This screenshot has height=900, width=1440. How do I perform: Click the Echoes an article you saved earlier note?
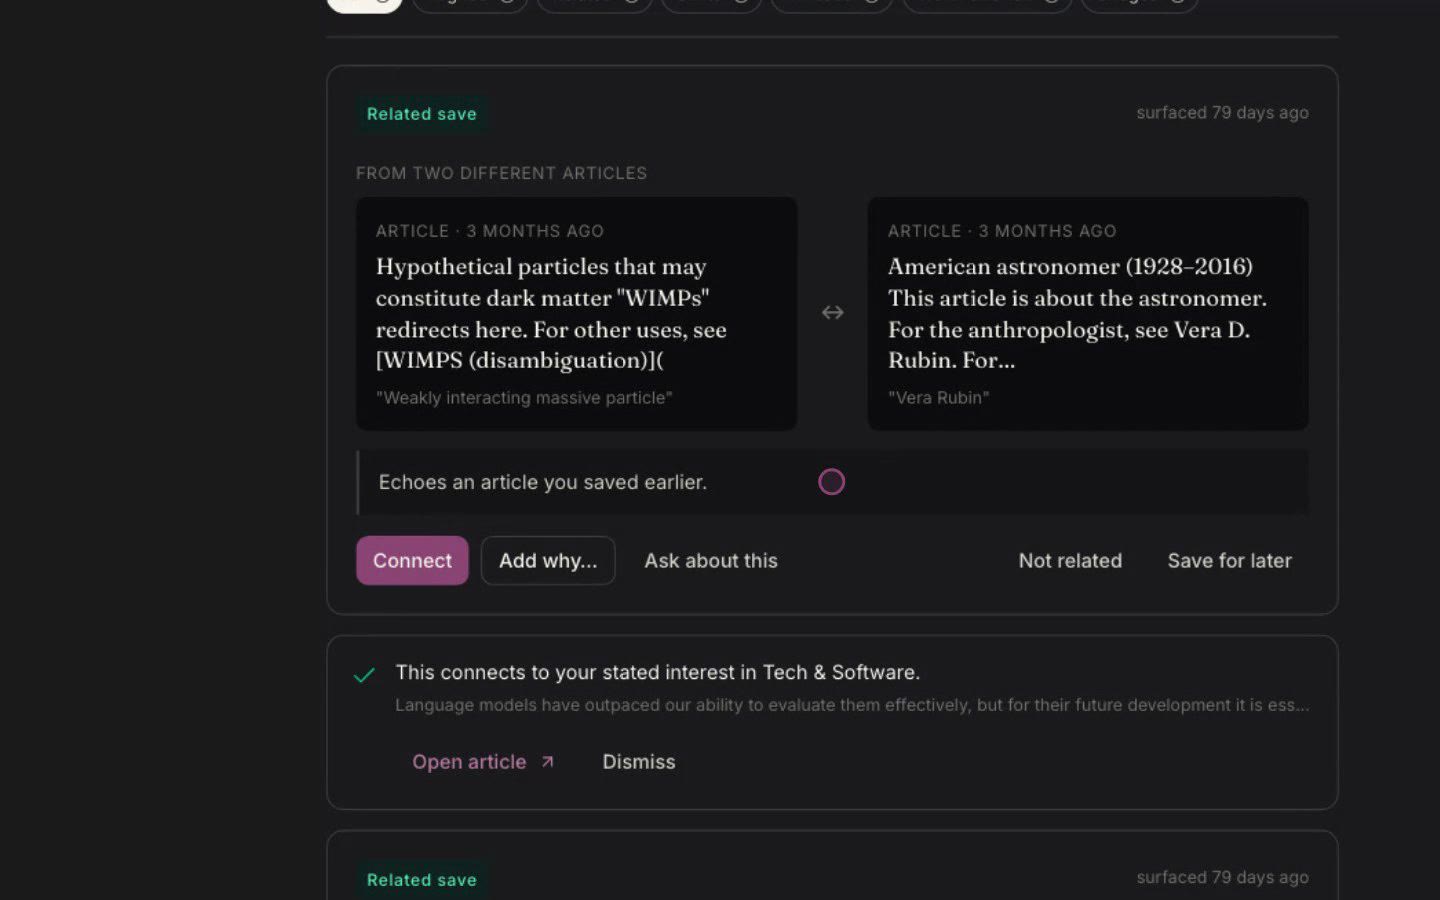pyautogui.click(x=543, y=482)
